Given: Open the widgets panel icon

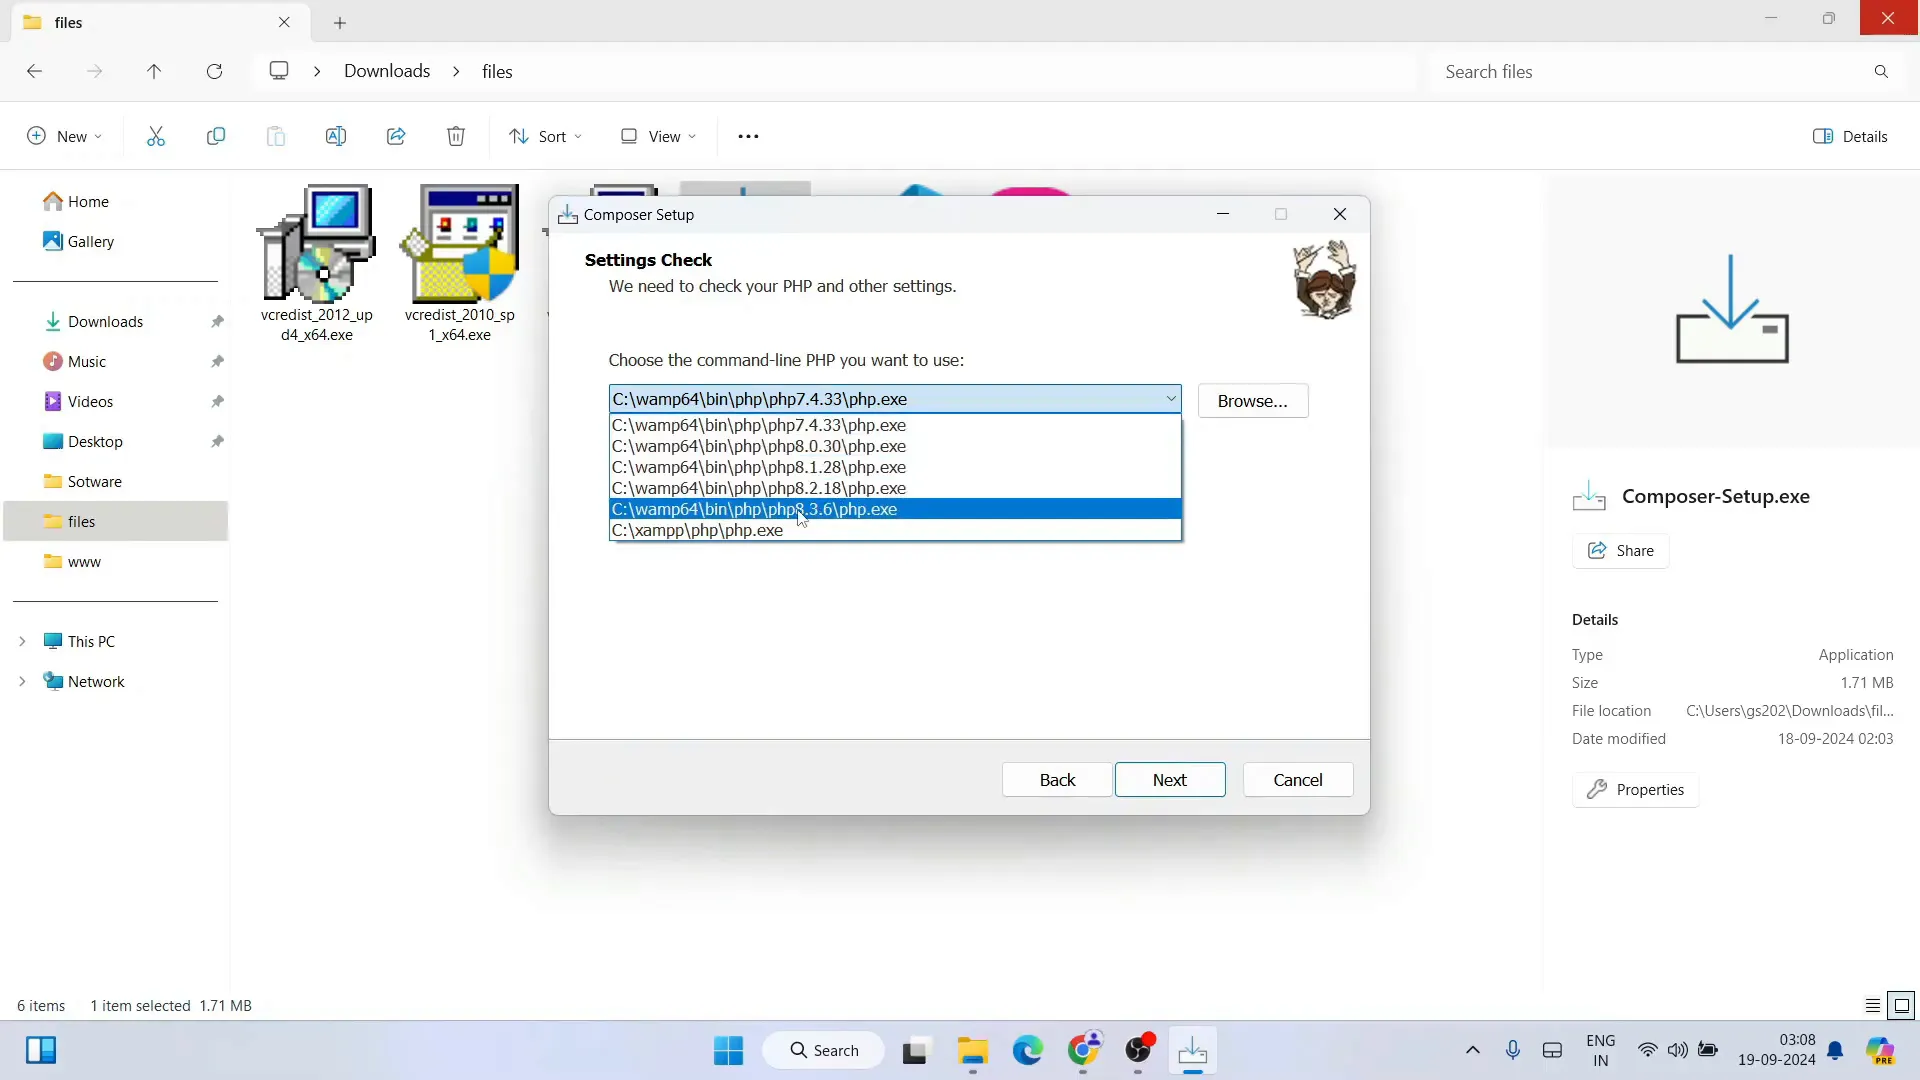Looking at the screenshot, I should 41,1051.
